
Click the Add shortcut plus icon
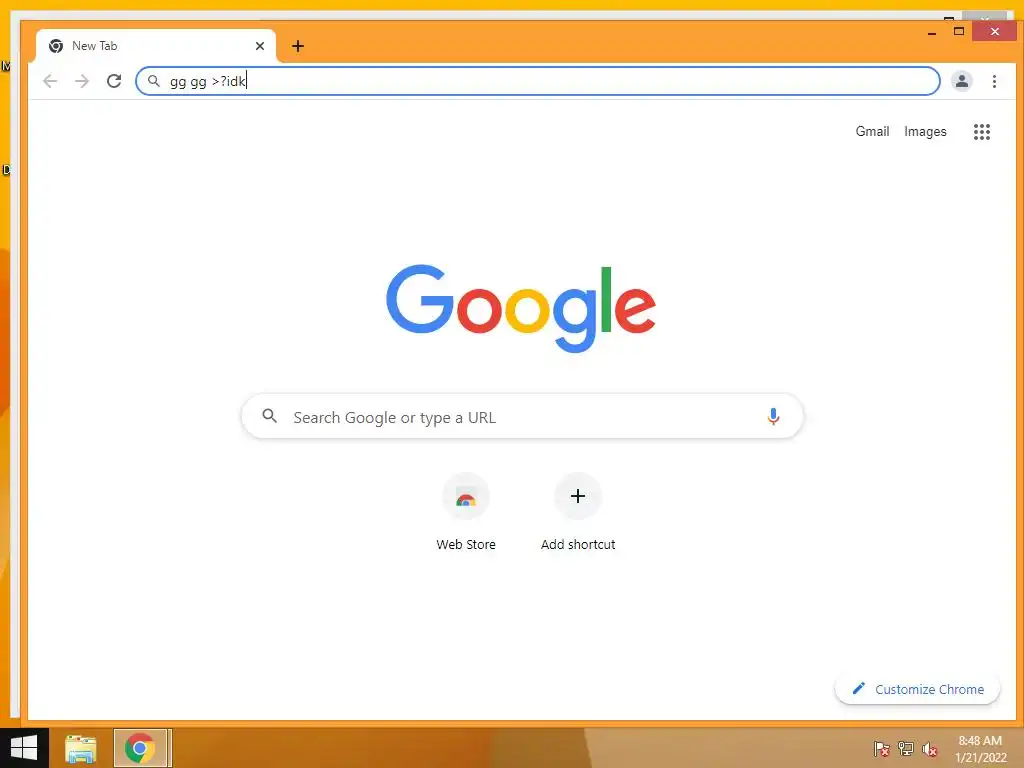pos(578,496)
